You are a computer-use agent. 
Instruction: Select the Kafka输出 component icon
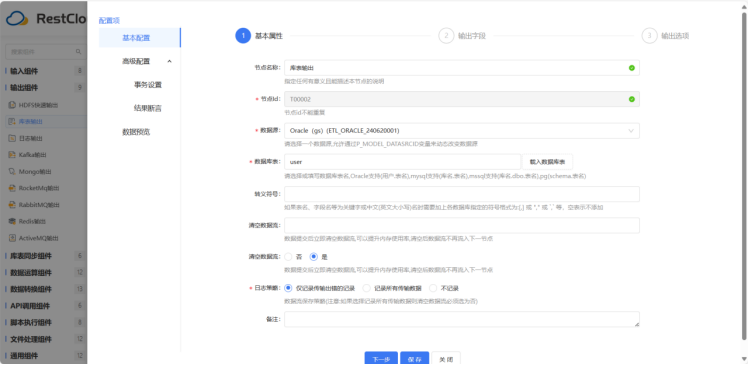pyautogui.click(x=12, y=155)
